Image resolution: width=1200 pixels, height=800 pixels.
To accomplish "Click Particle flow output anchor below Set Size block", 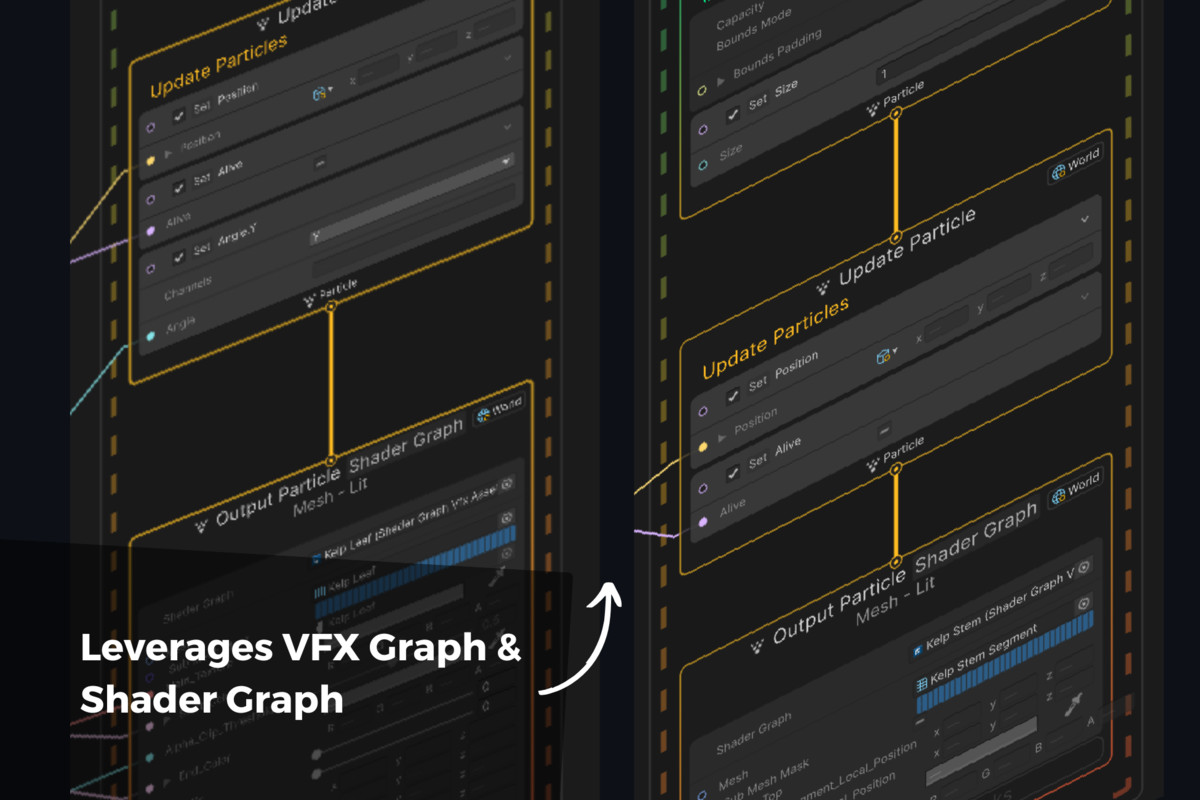I will [896, 113].
